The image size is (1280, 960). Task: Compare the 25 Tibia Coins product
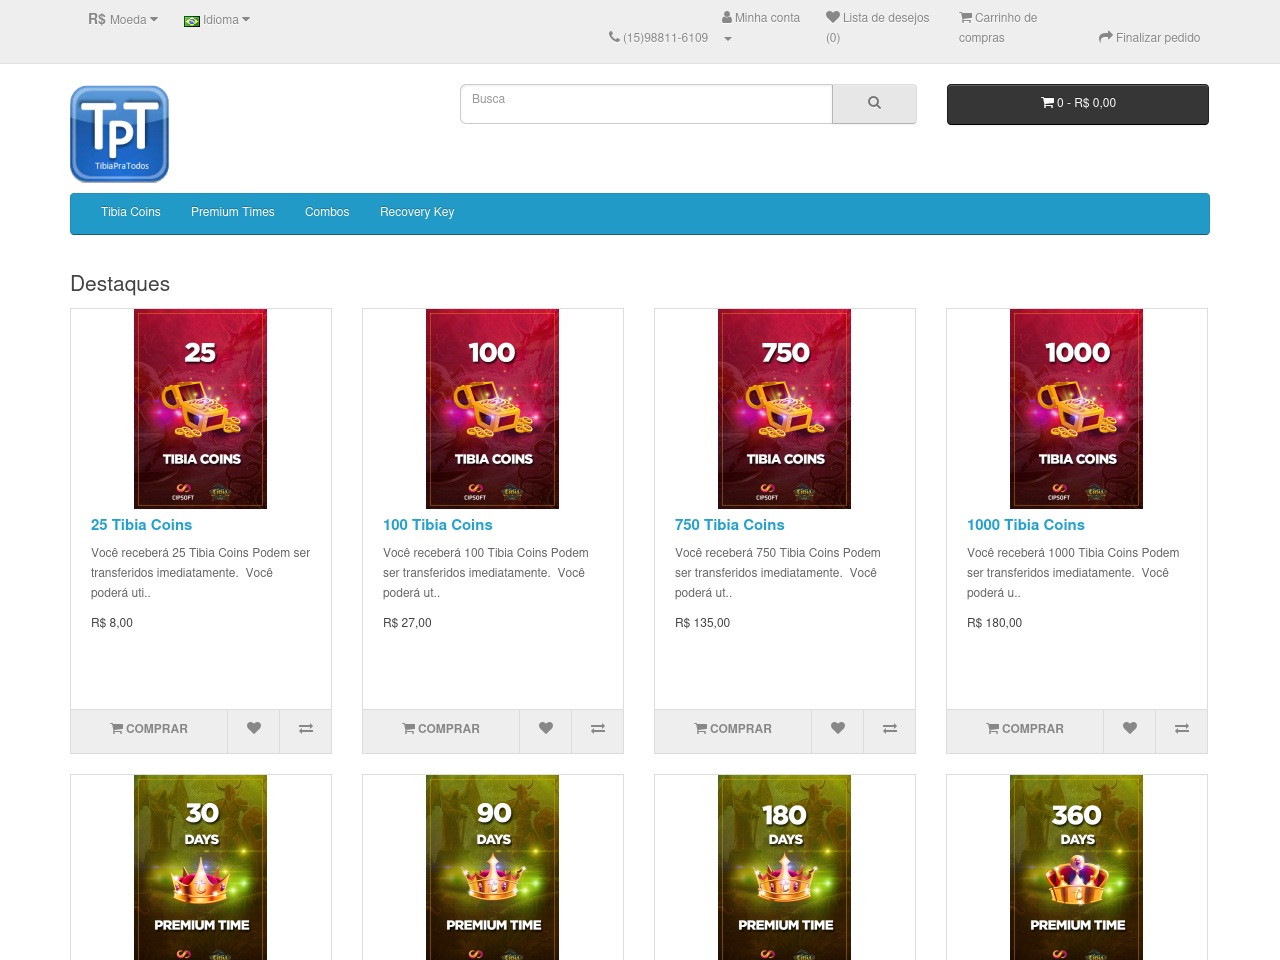point(306,729)
